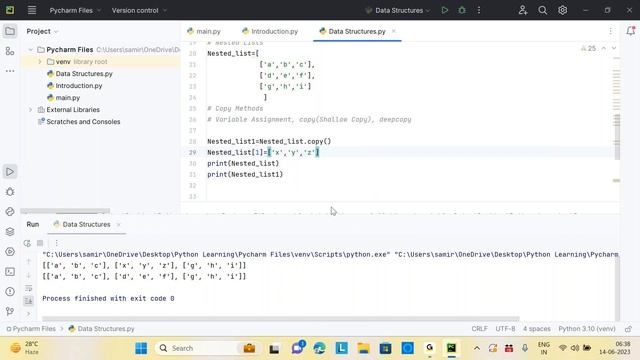Screen dimensions: 640x360
Task: Open the Problems tool window
Action: point(10,291)
